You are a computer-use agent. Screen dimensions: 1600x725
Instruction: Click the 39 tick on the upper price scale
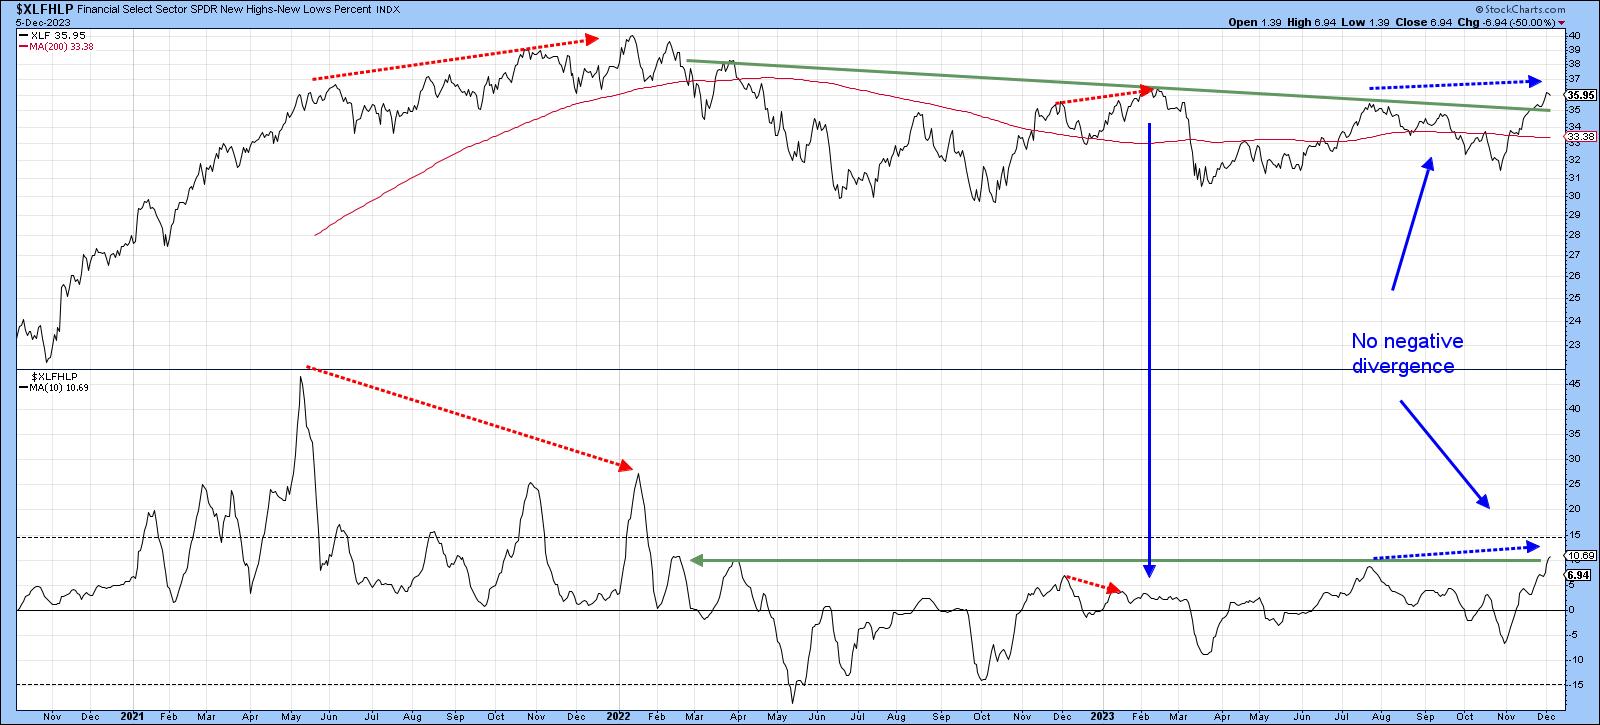point(1573,49)
